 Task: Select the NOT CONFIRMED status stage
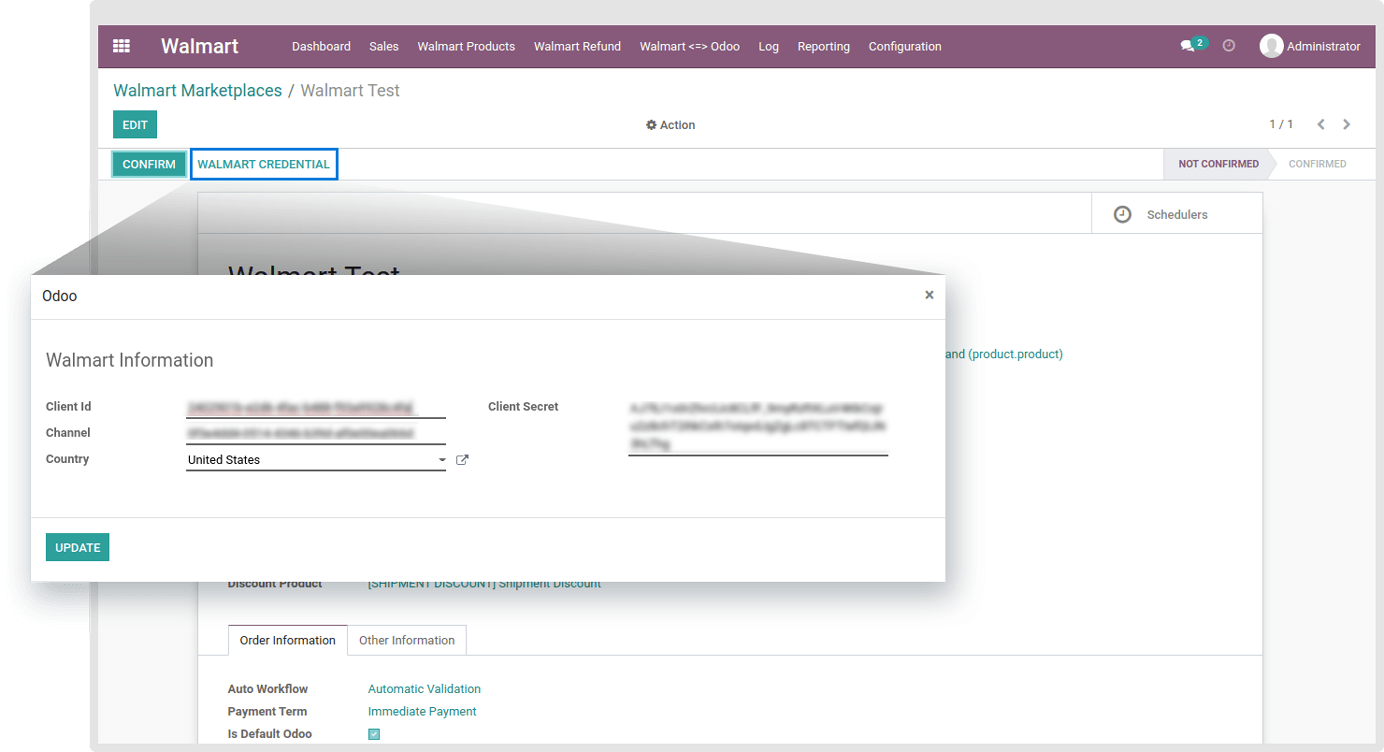(1218, 164)
